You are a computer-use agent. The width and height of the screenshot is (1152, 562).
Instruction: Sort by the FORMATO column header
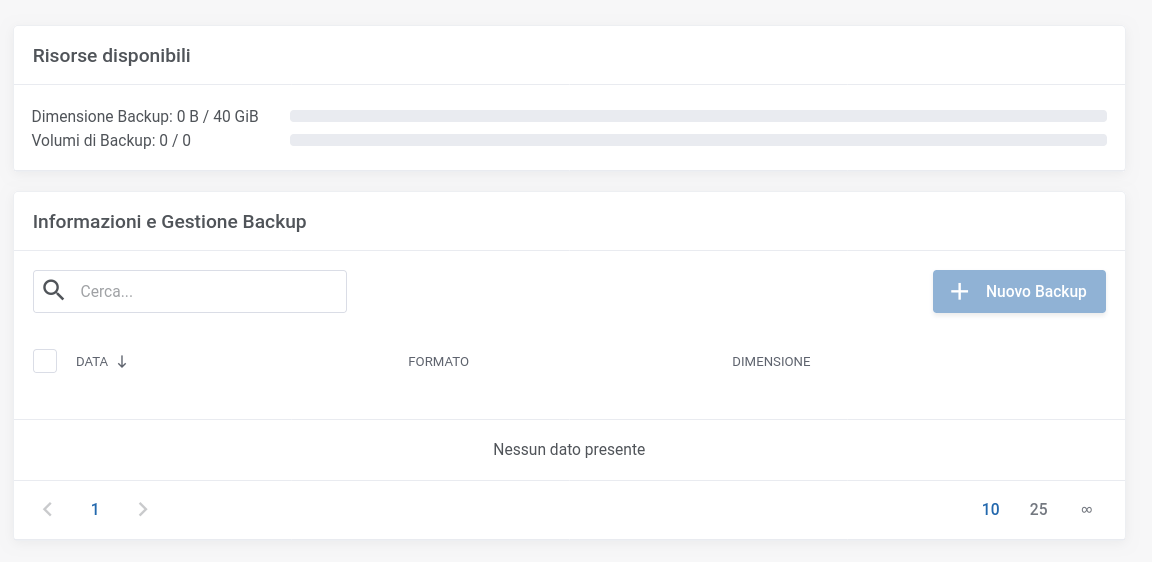[439, 361]
